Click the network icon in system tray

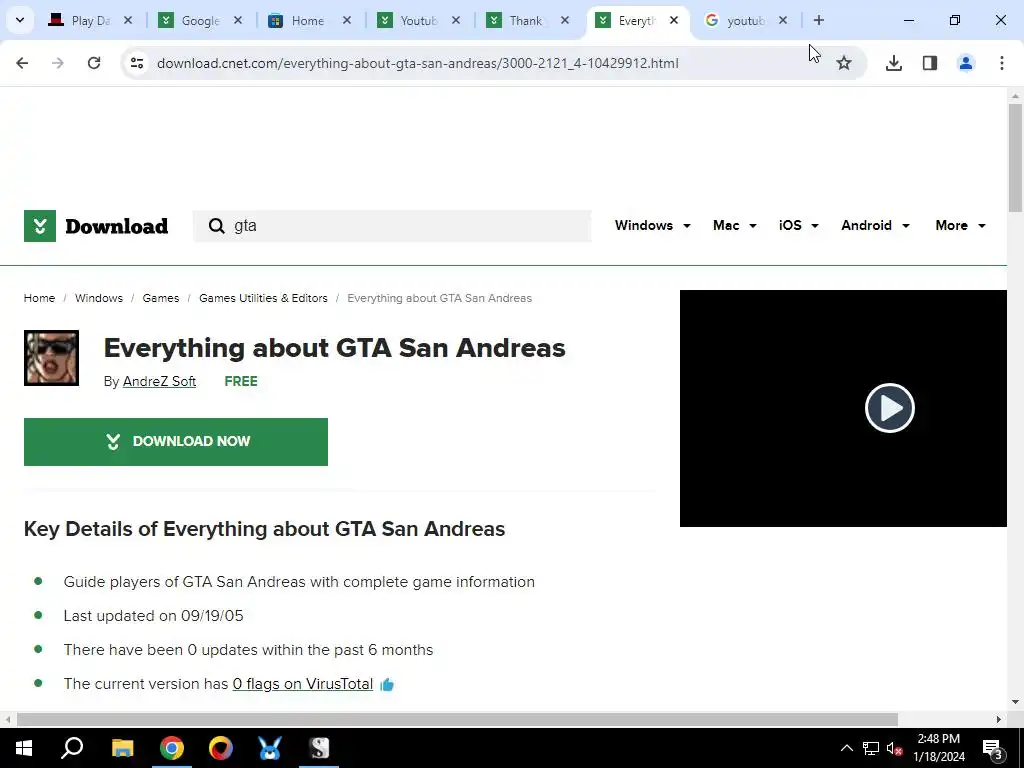[x=871, y=748]
